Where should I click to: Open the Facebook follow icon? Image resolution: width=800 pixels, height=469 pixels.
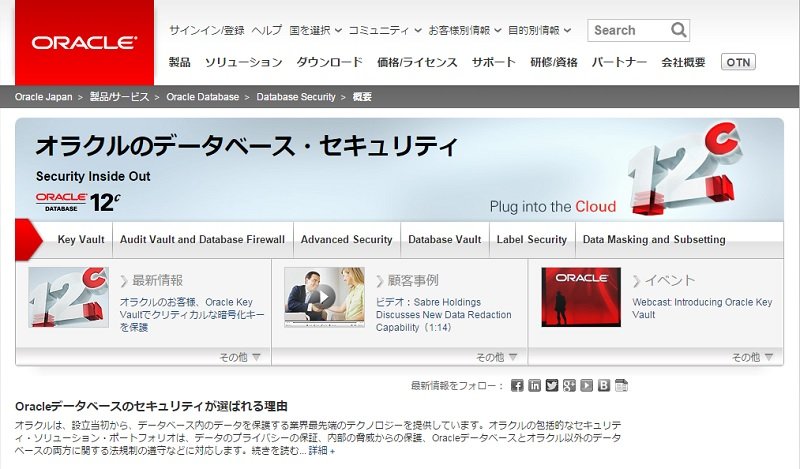coord(517,385)
